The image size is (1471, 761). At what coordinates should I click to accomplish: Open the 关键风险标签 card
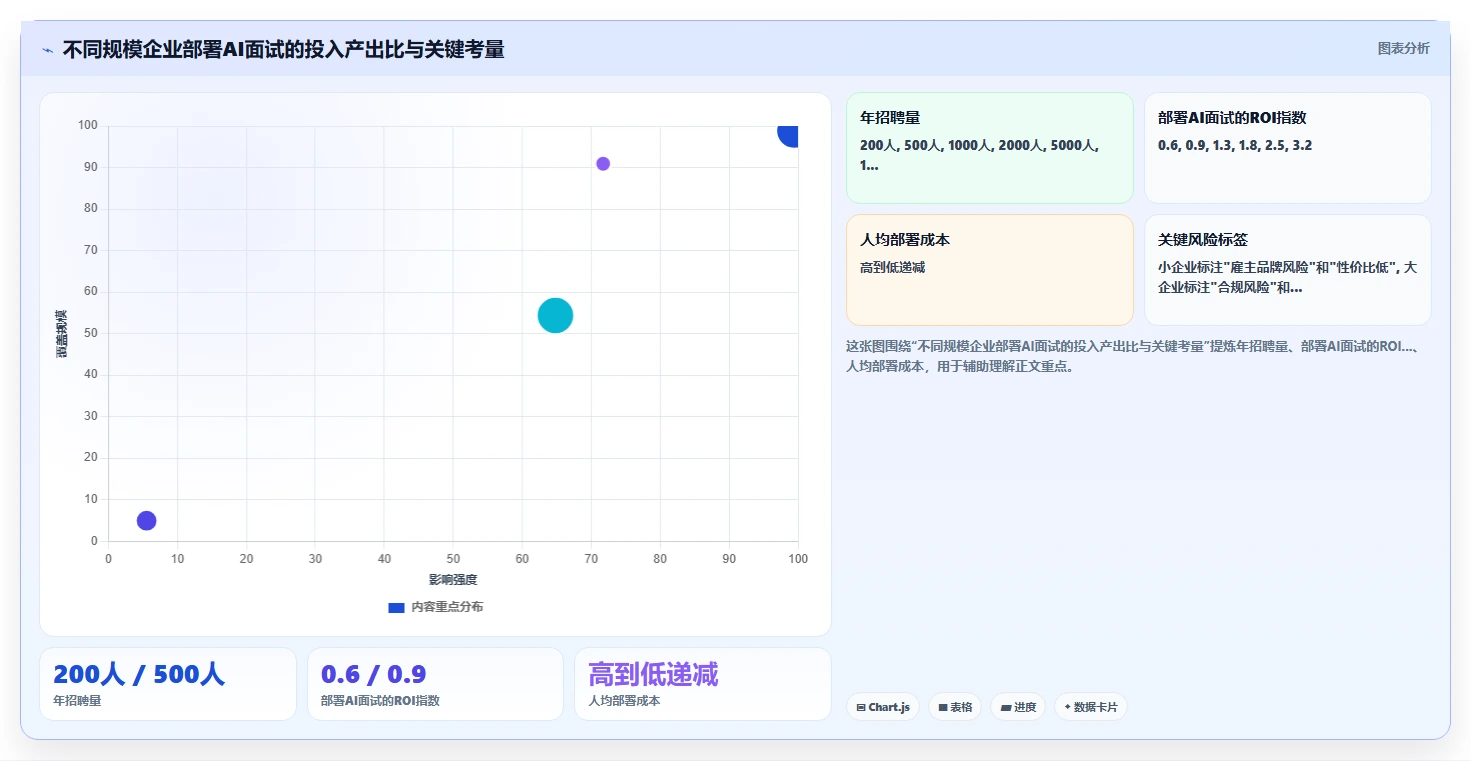[x=1287, y=270]
